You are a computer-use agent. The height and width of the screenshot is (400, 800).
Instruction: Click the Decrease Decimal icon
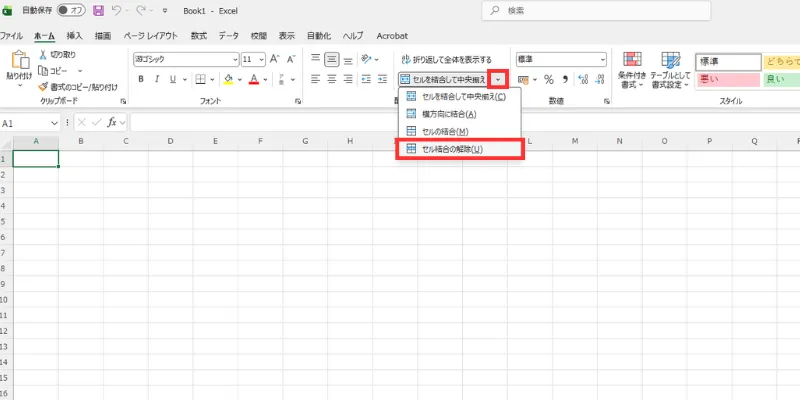[x=600, y=80]
